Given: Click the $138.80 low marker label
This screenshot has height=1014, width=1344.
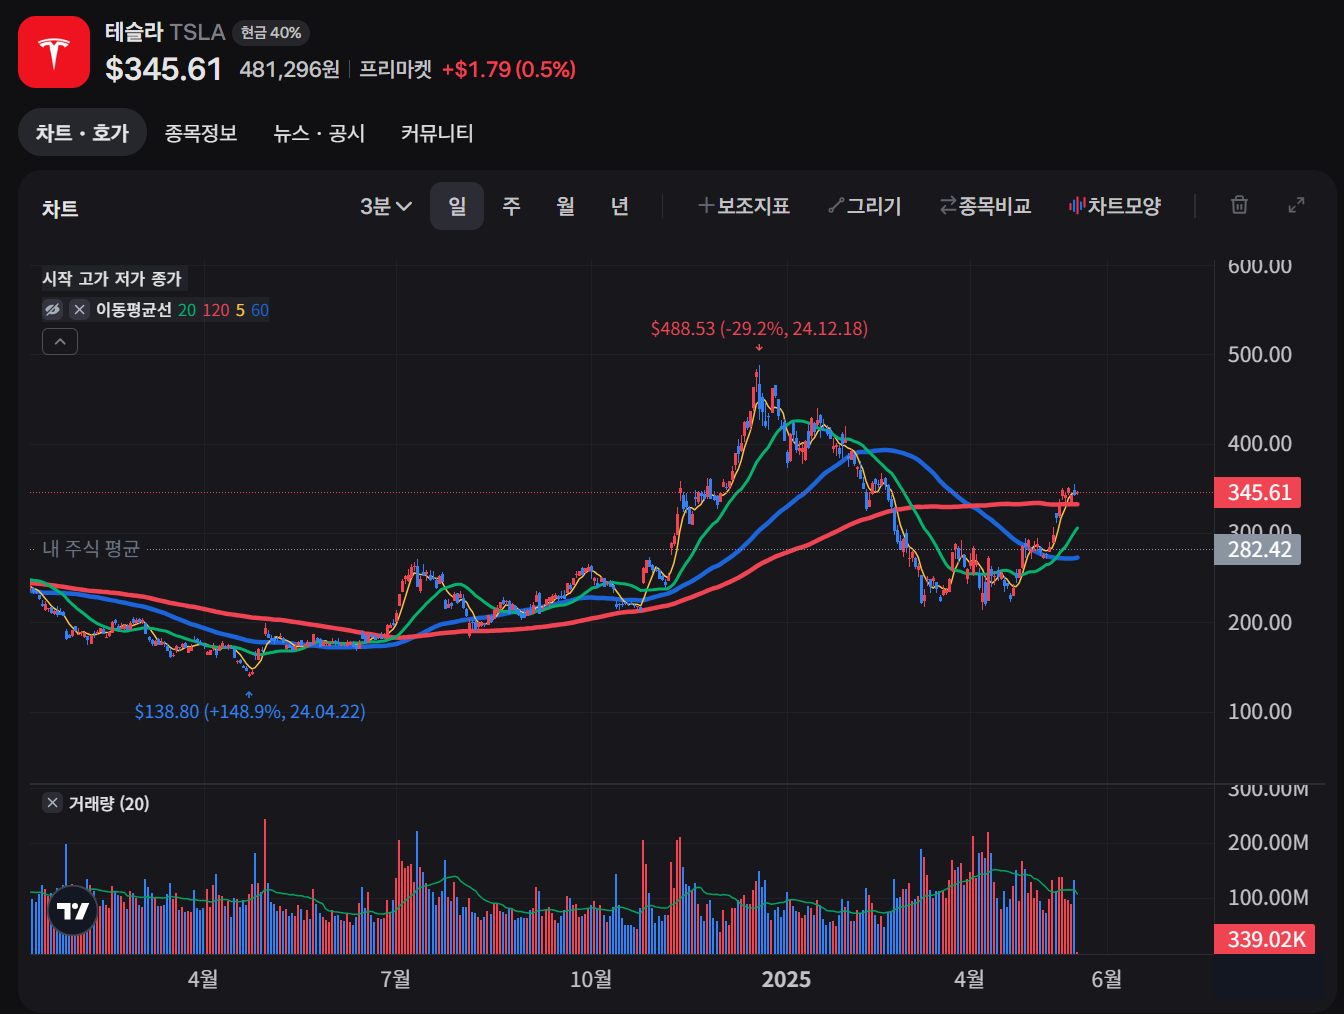Looking at the screenshot, I should [250, 711].
